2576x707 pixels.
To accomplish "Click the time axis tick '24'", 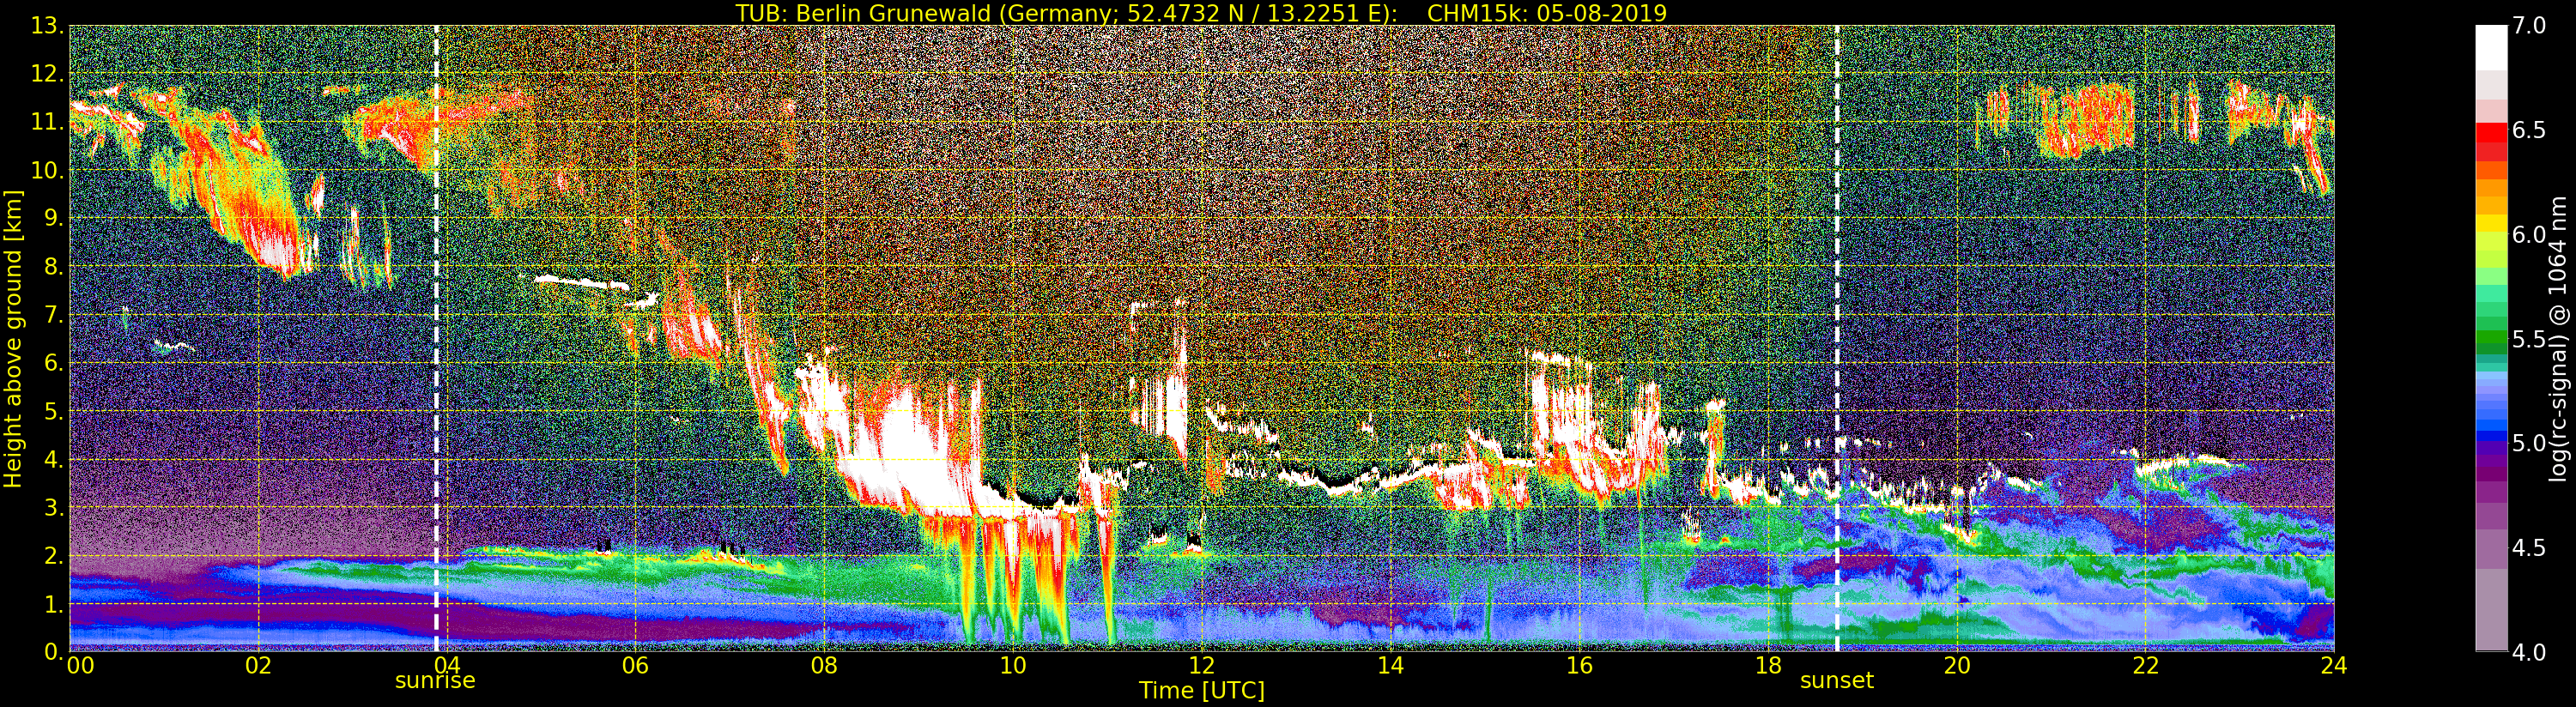I will click(2334, 666).
